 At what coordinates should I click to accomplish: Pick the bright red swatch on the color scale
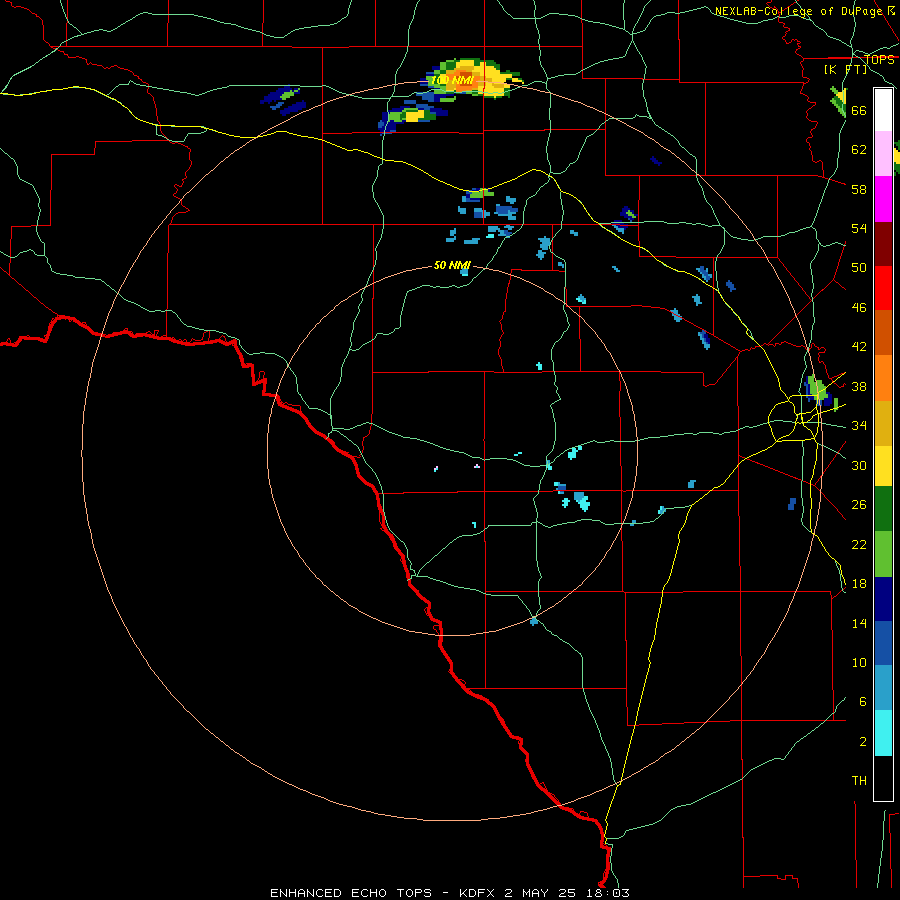[x=883, y=288]
